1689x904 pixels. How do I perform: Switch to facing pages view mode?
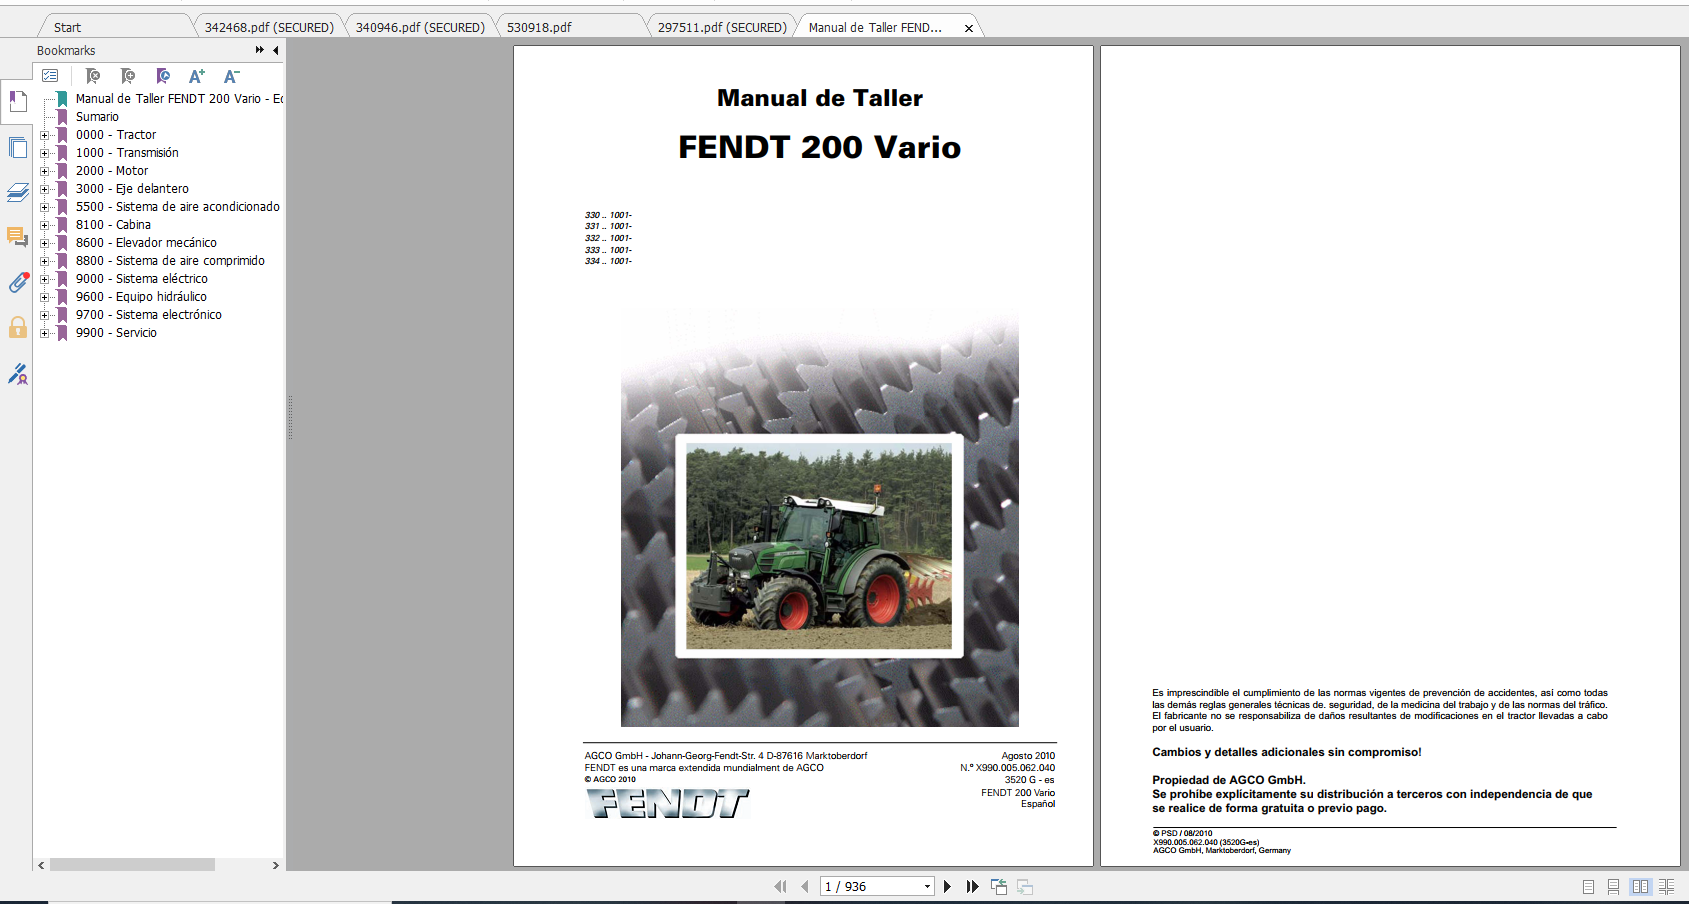(x=1640, y=887)
